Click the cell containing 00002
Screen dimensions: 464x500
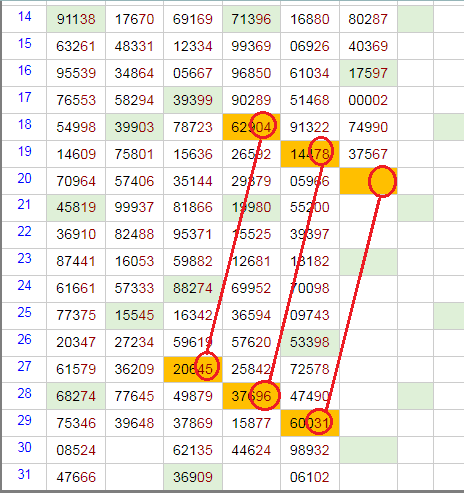pyautogui.click(x=368, y=100)
